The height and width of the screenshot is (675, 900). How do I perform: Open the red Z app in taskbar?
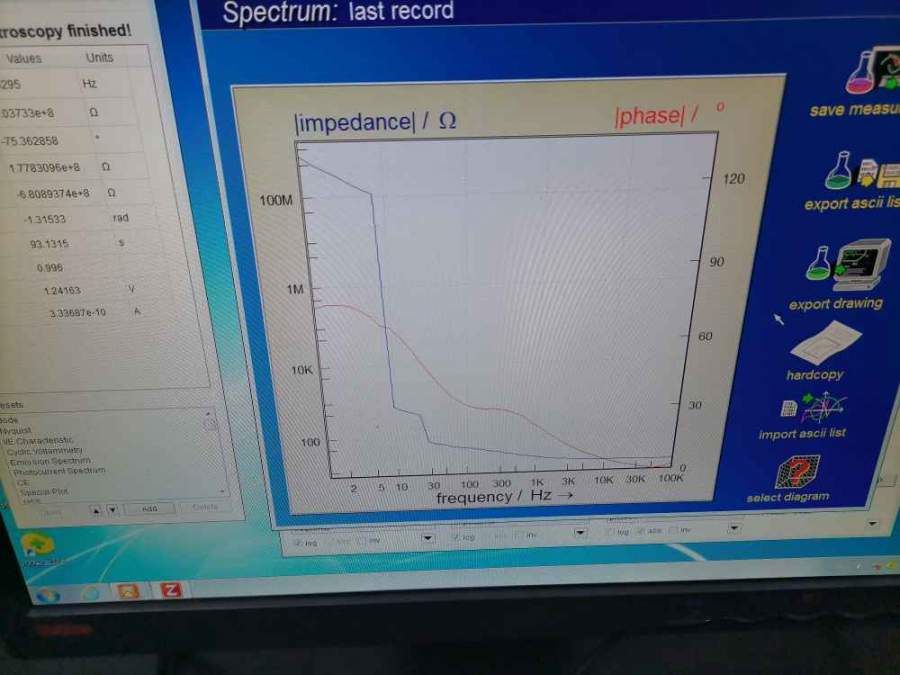[170, 589]
